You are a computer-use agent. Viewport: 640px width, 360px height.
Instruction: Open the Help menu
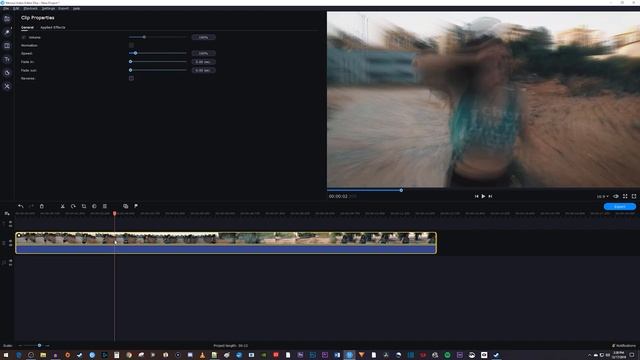click(76, 9)
